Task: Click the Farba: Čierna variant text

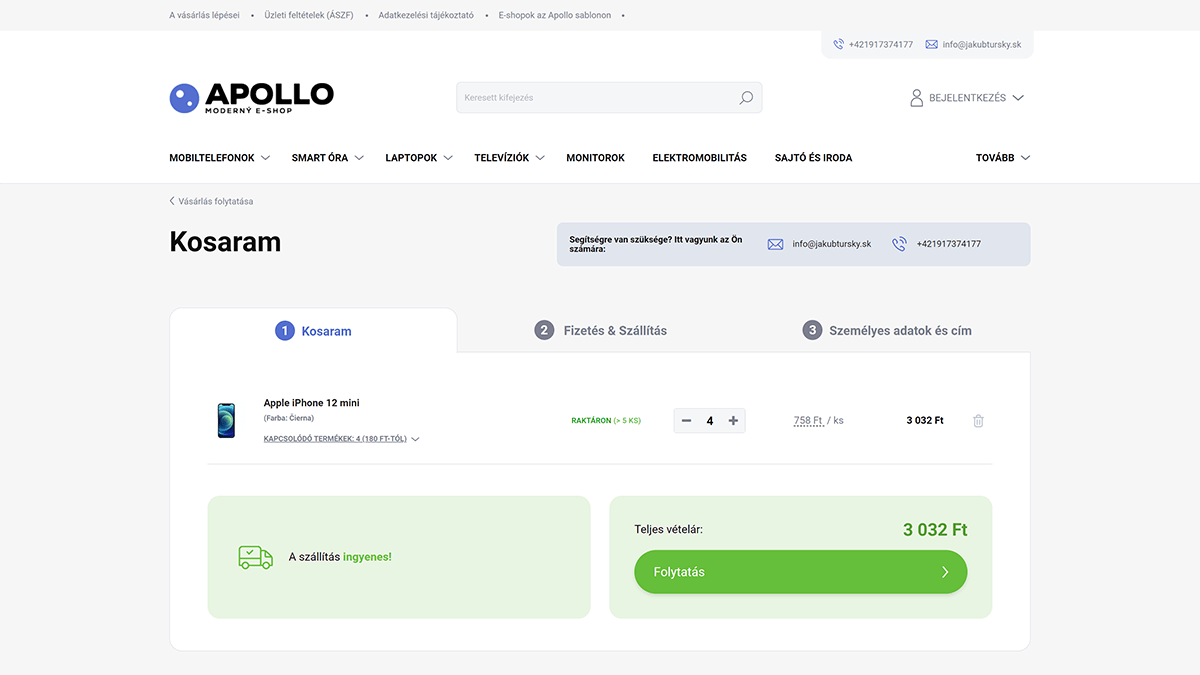Action: 289,418
